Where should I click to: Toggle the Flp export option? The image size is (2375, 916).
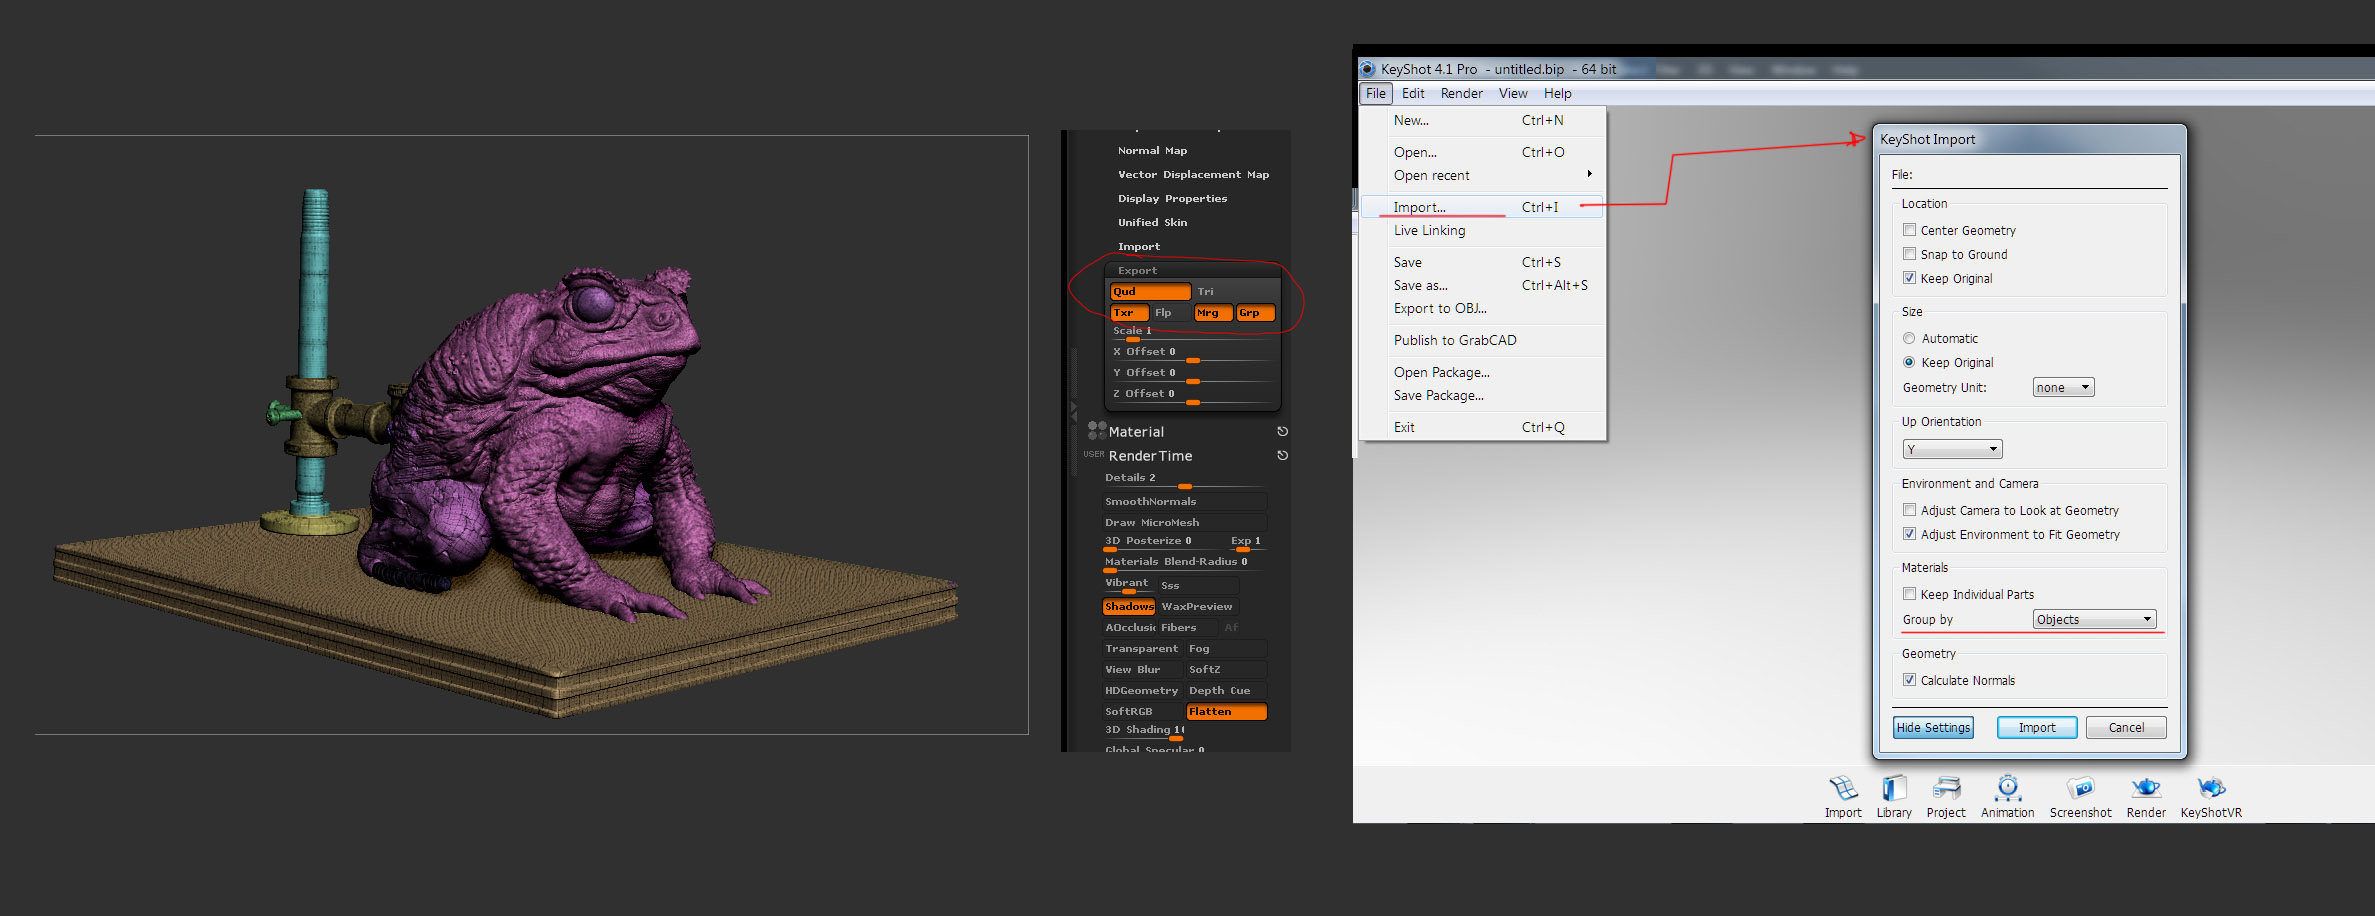point(1171,313)
